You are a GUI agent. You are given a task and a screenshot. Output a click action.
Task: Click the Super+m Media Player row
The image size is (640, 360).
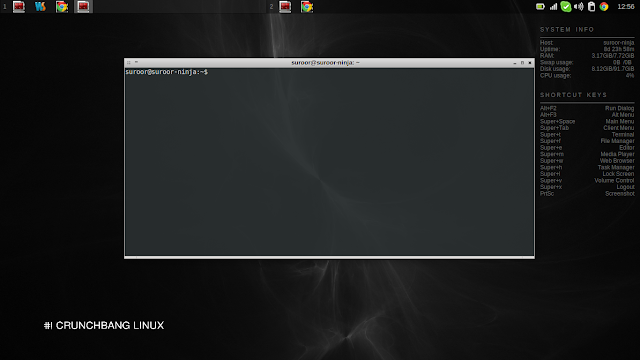587,154
